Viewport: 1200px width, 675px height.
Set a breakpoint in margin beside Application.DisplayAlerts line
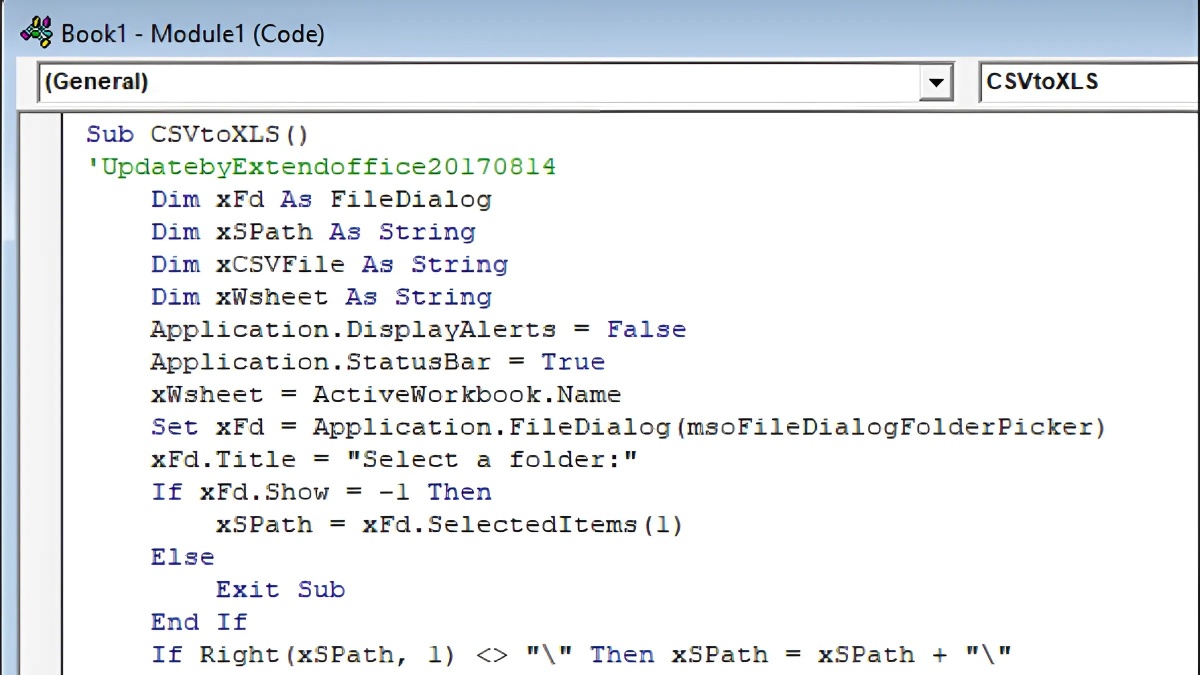click(40, 330)
